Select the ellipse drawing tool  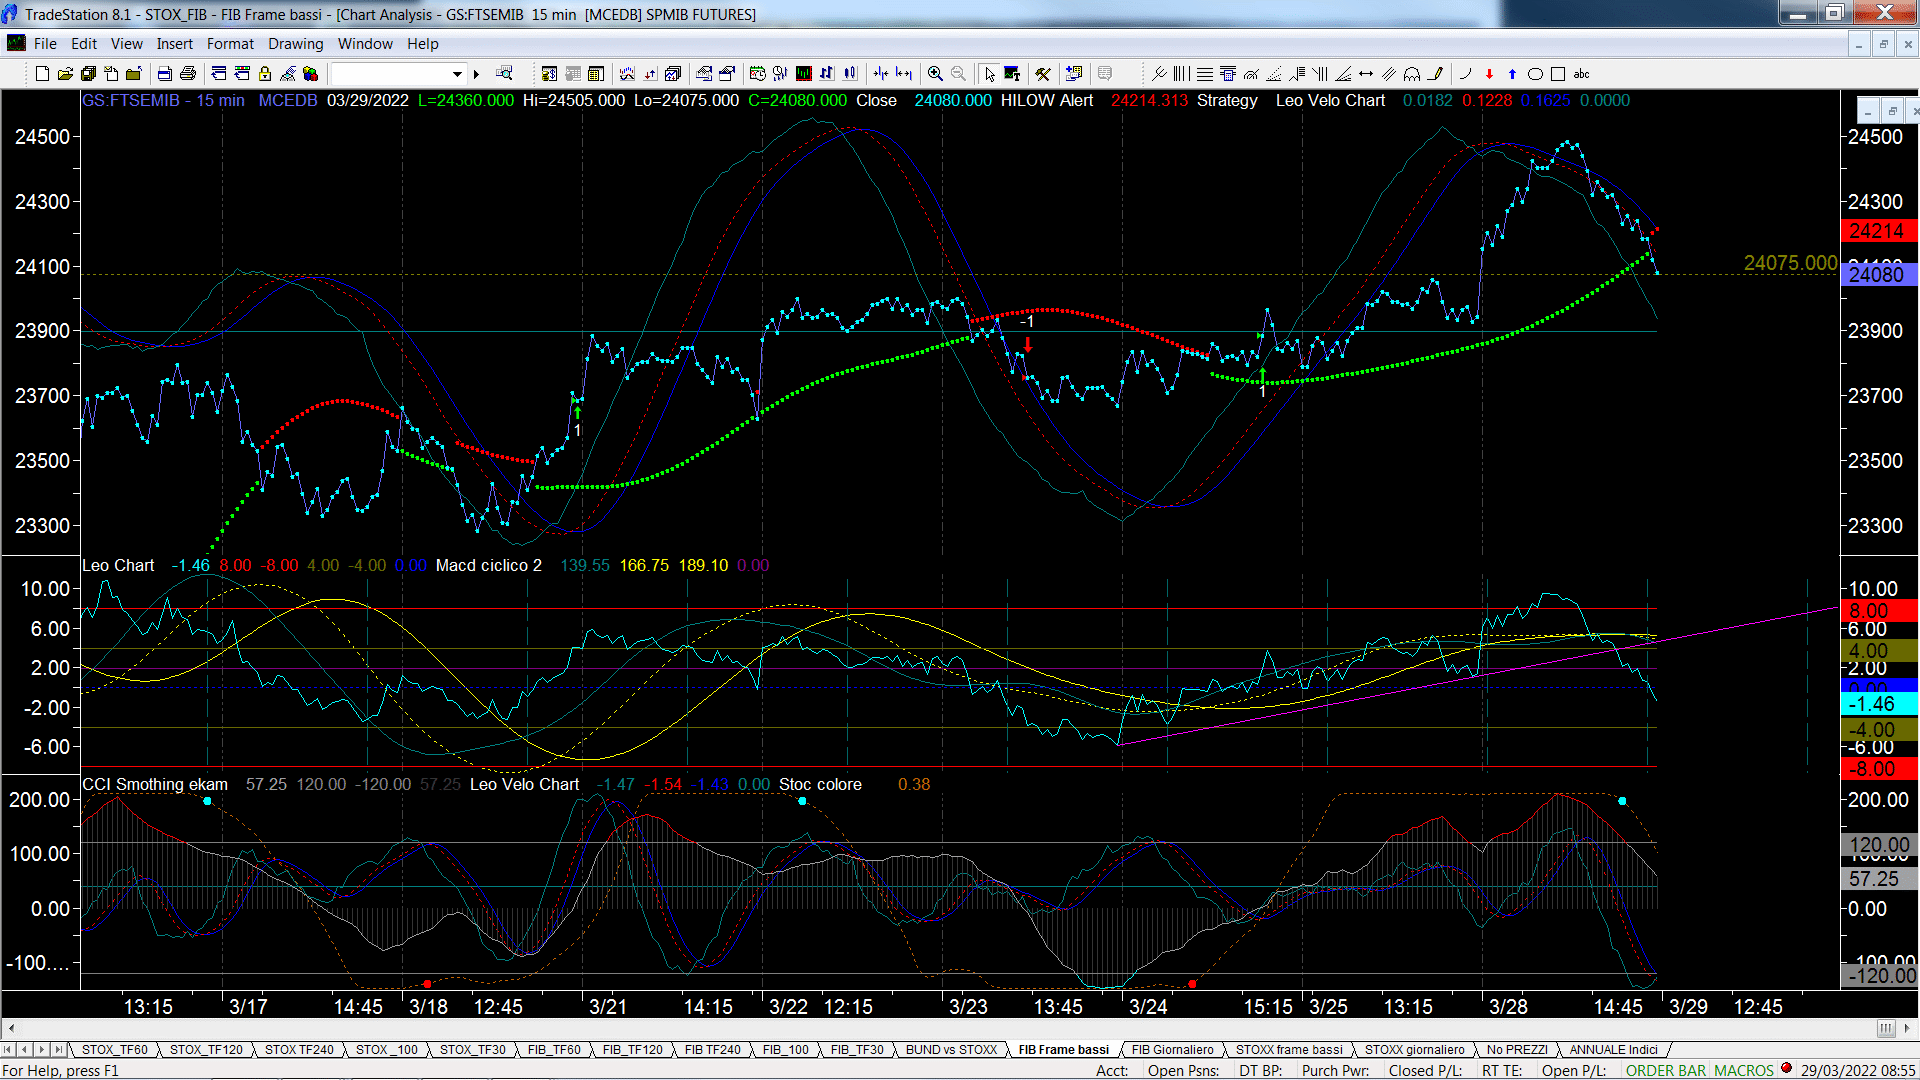click(1535, 74)
